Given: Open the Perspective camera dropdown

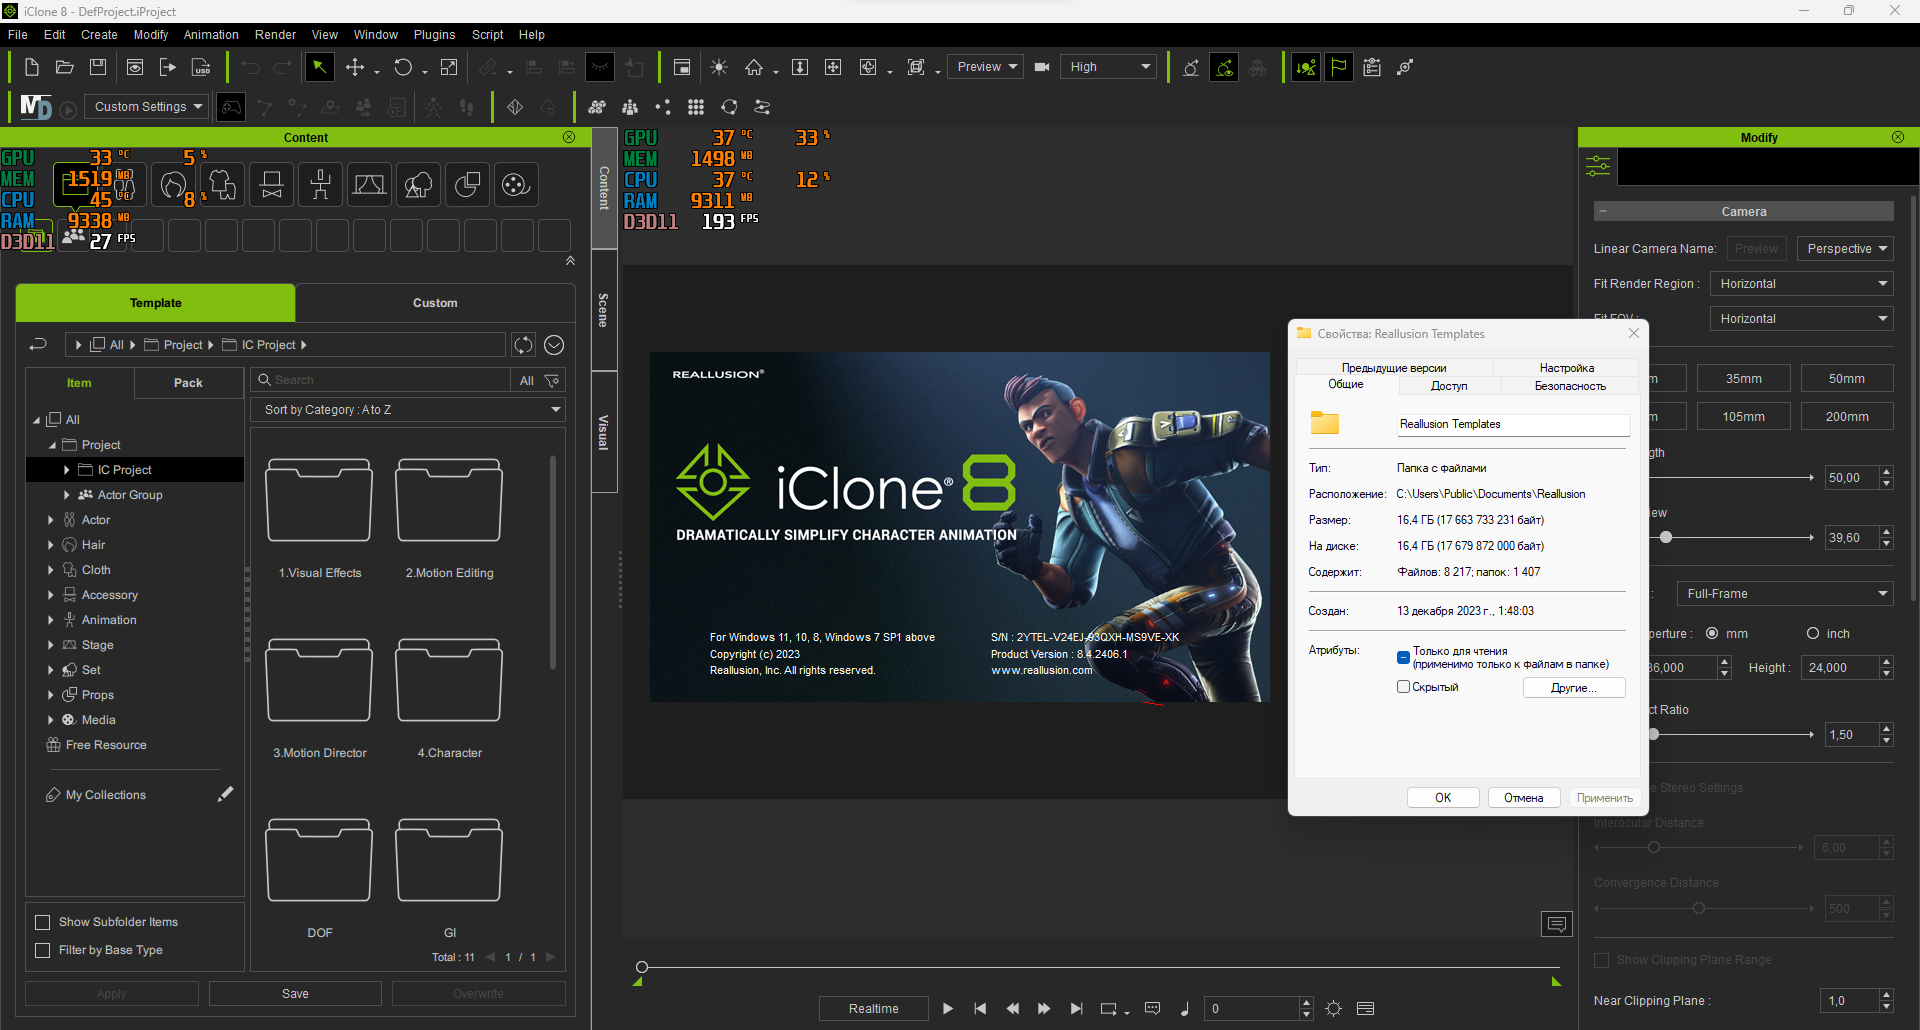Looking at the screenshot, I should (1845, 249).
